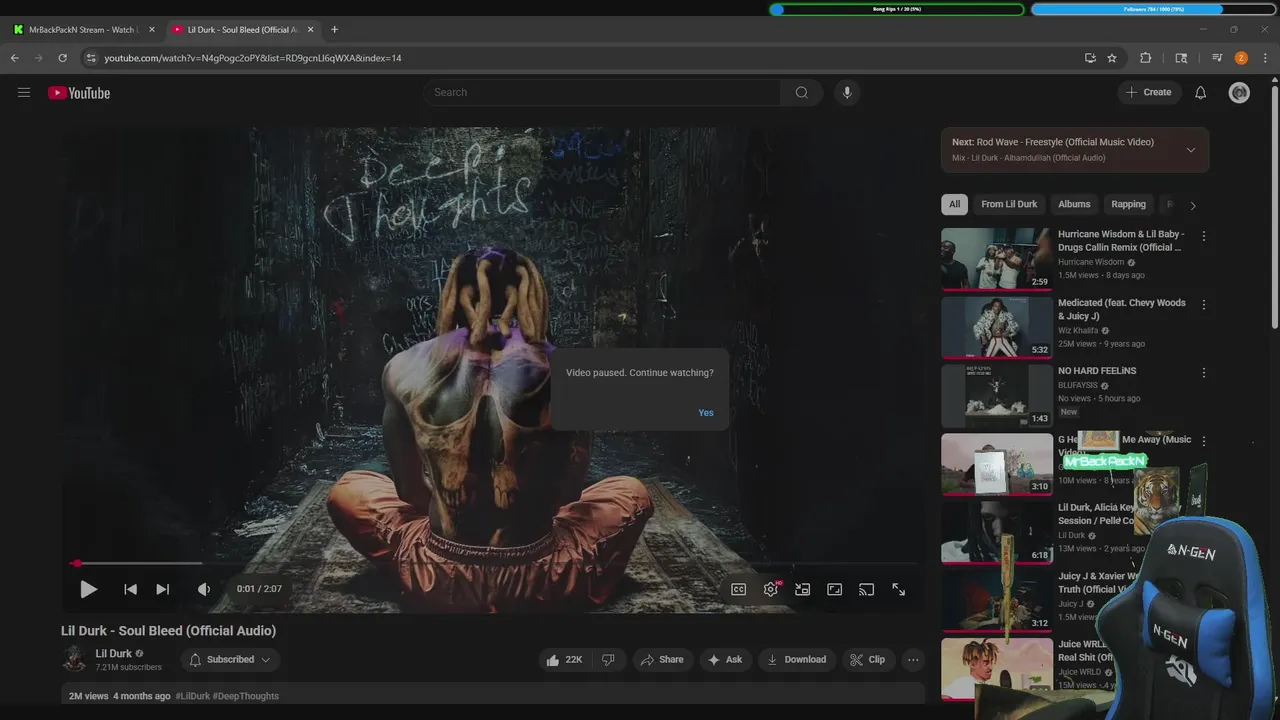
Task: Open Lil Durk channel avatar
Action: [x=74, y=658]
